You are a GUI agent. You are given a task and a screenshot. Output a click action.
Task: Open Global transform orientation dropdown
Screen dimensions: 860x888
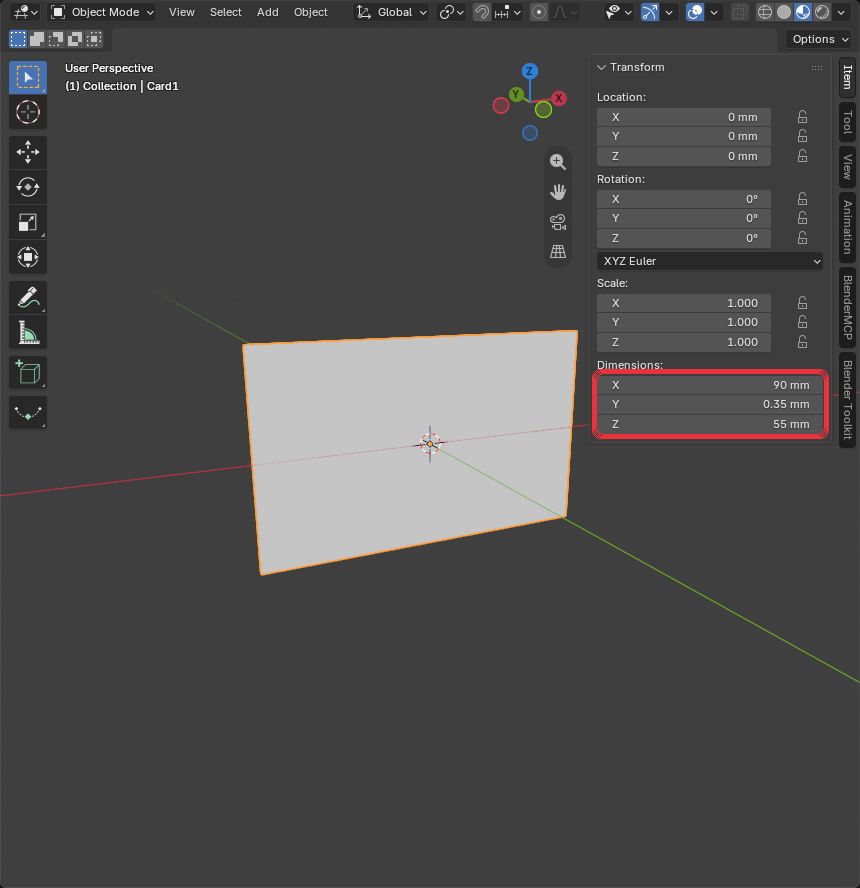pos(391,12)
